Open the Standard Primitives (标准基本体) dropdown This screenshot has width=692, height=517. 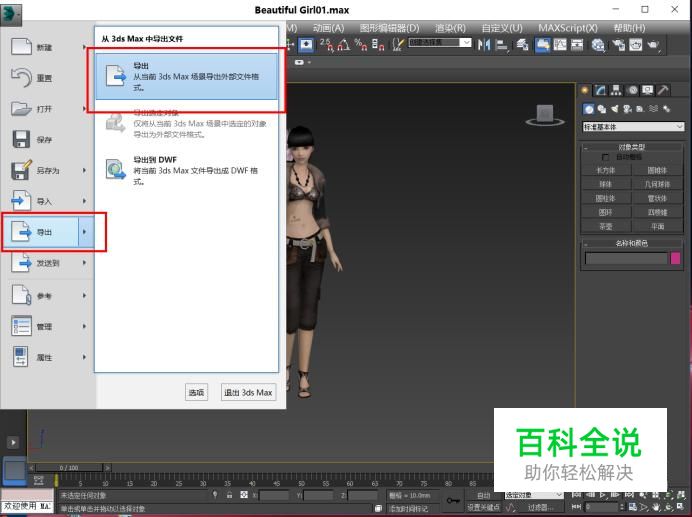click(x=633, y=127)
